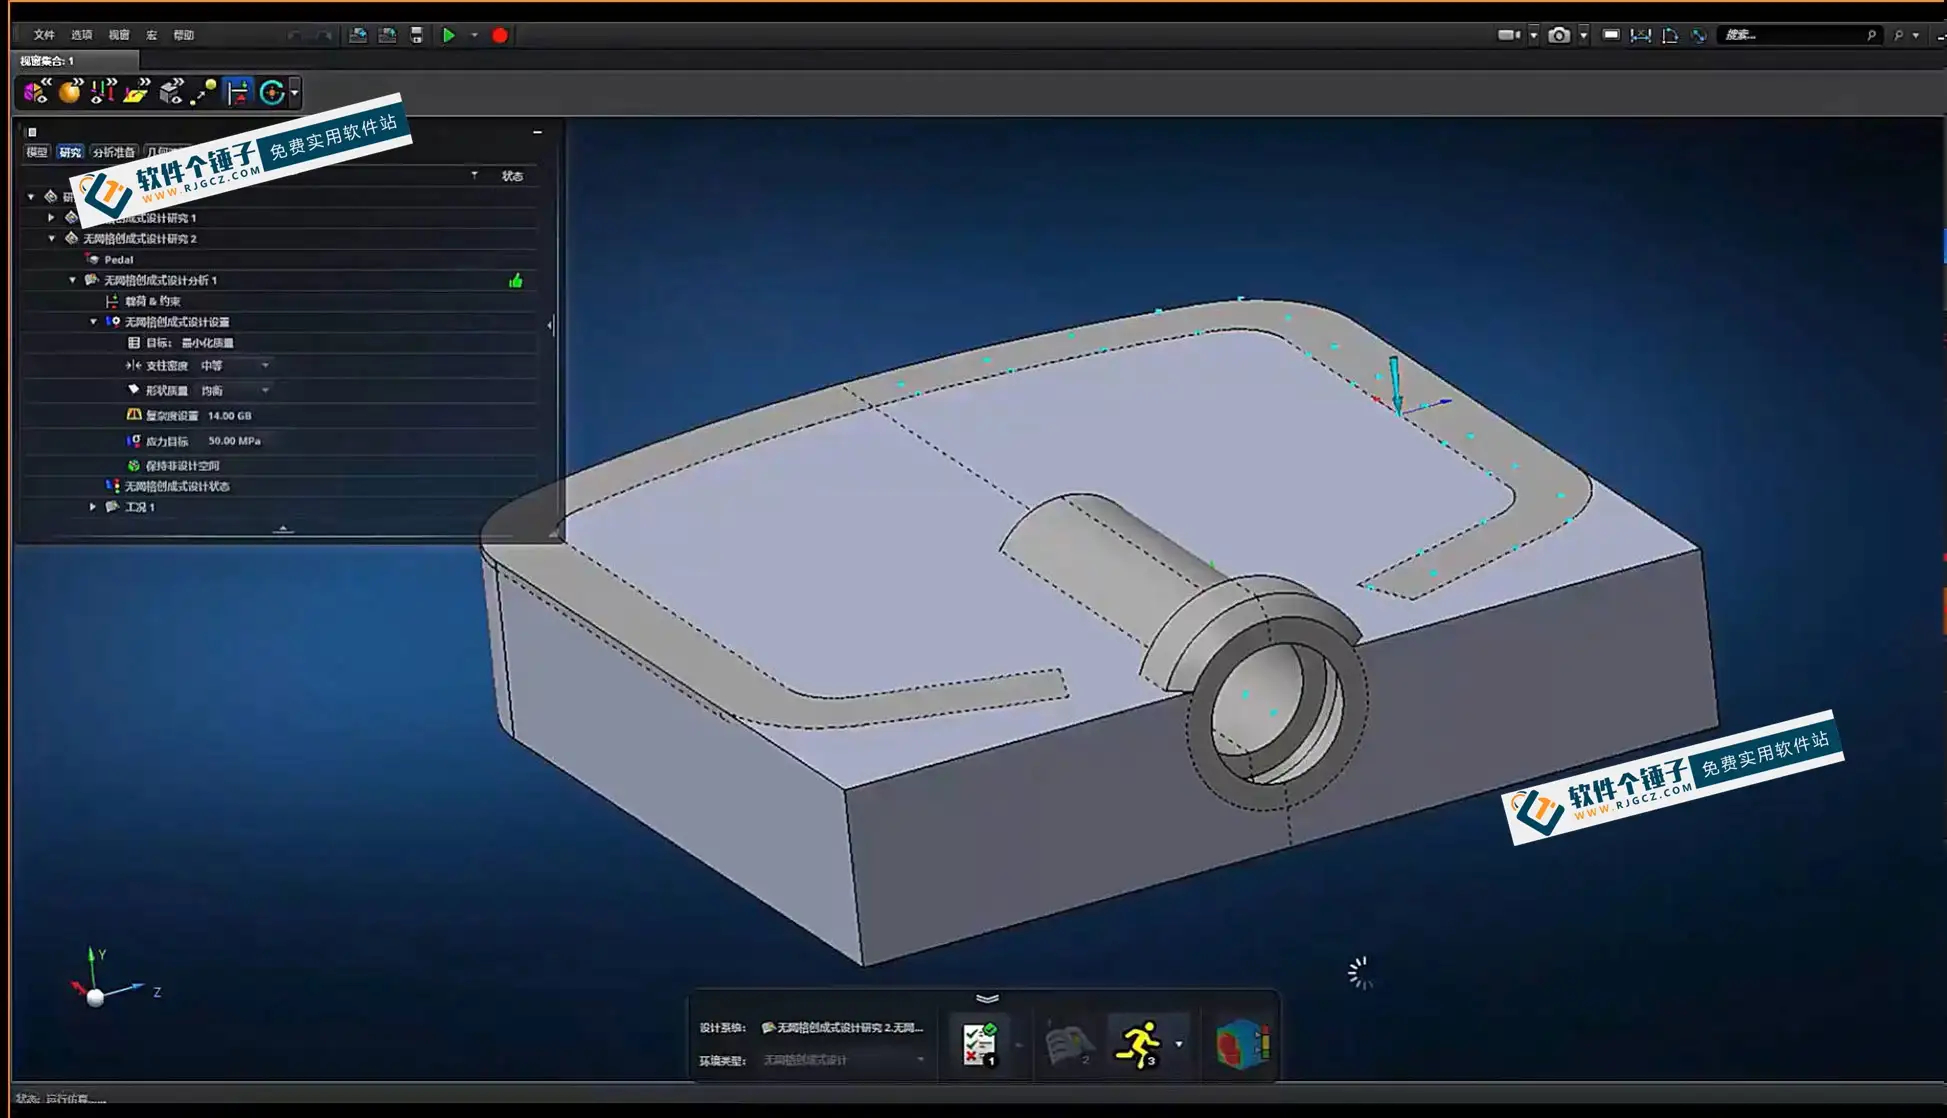This screenshot has width=1947, height=1118.
Task: Collapse side panel using left arrow handle
Action: pos(550,325)
